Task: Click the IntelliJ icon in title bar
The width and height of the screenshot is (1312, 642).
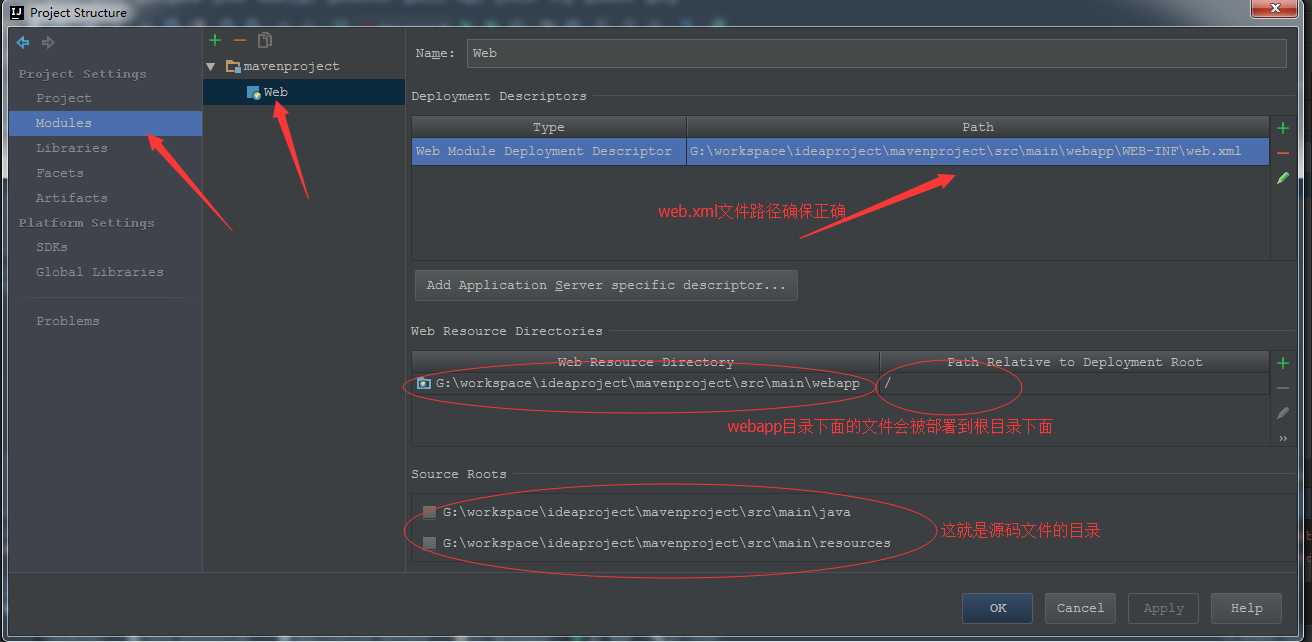Action: pyautogui.click(x=16, y=13)
